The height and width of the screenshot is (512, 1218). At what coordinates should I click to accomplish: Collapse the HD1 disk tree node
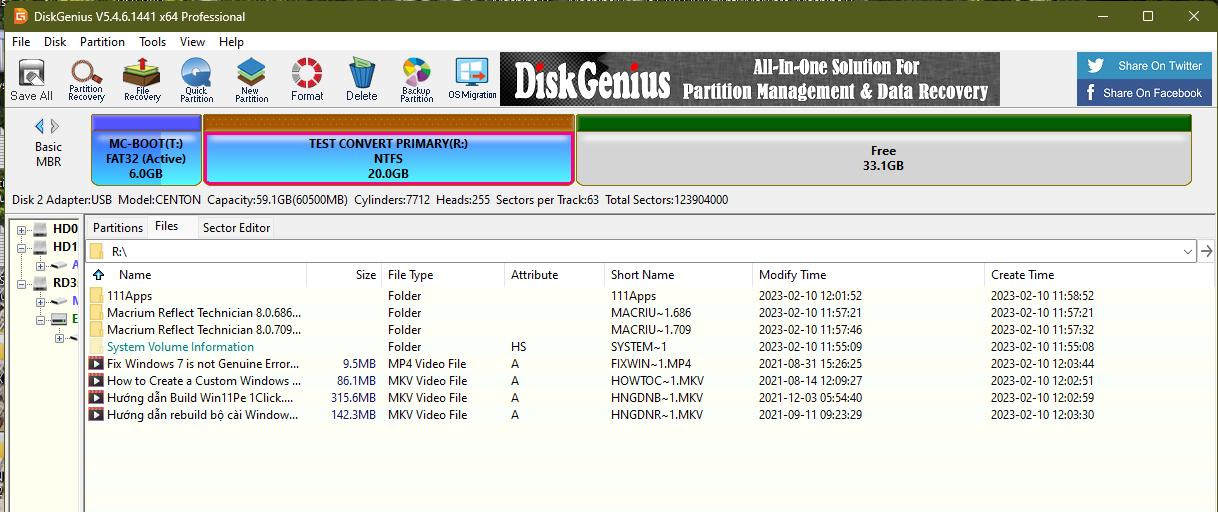point(22,247)
